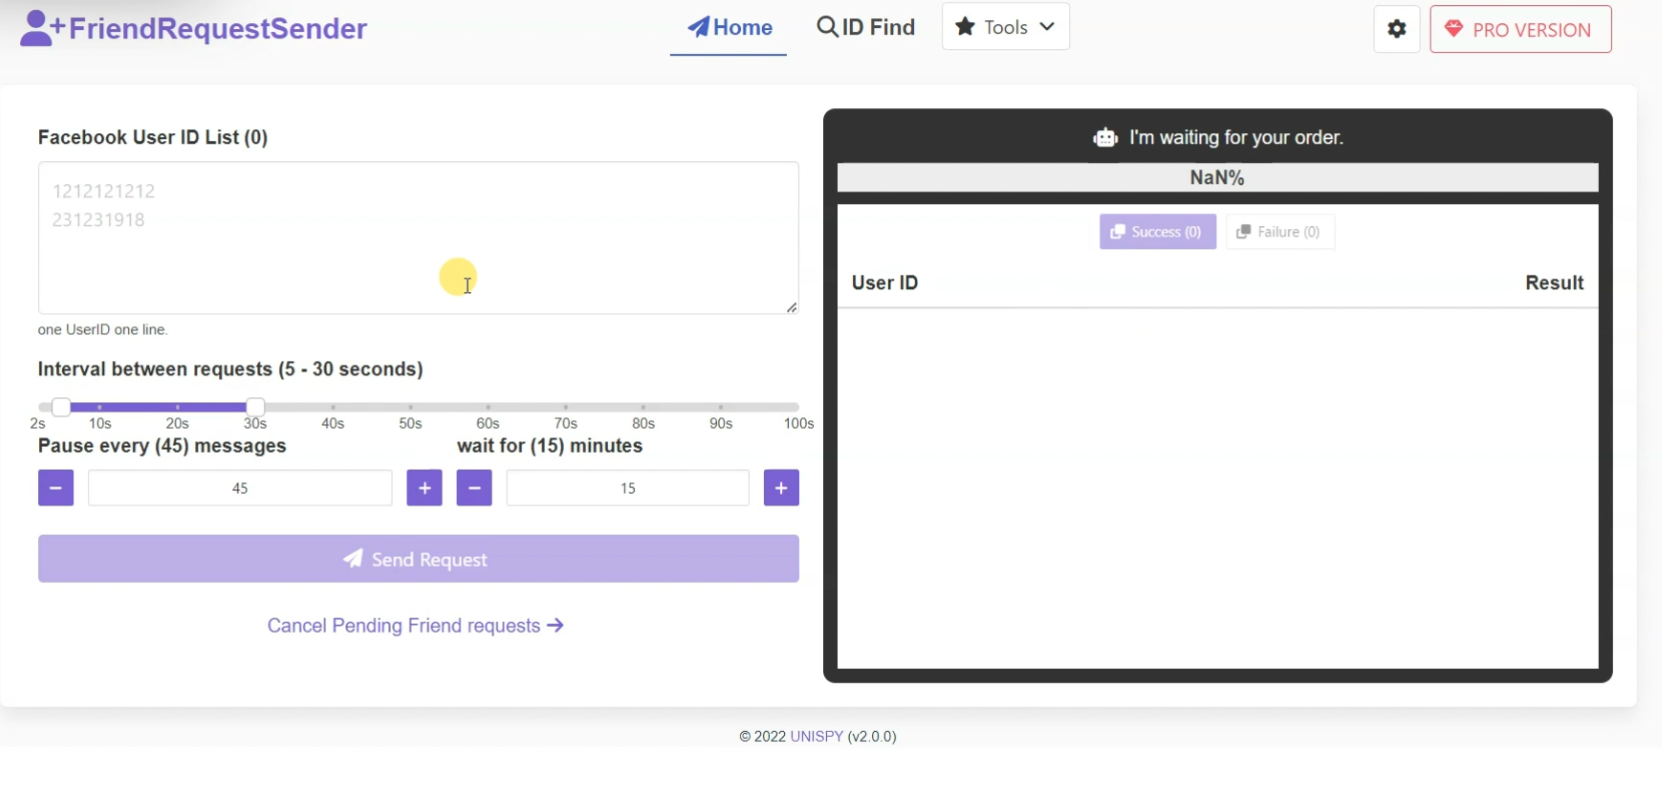This screenshot has width=1662, height=806.
Task: Click the PRO VERSION diamond button
Action: pyautogui.click(x=1520, y=29)
